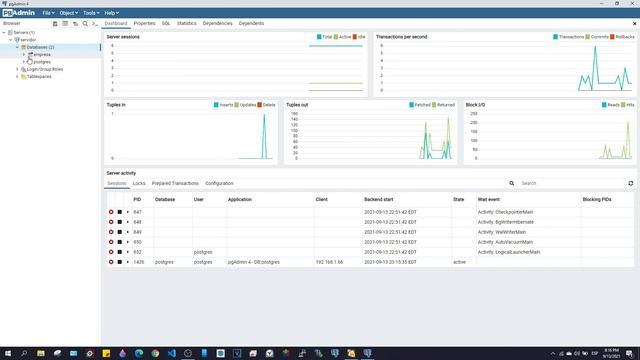
Task: Expand details of the BgWriterHibernate session row
Action: pos(127,222)
